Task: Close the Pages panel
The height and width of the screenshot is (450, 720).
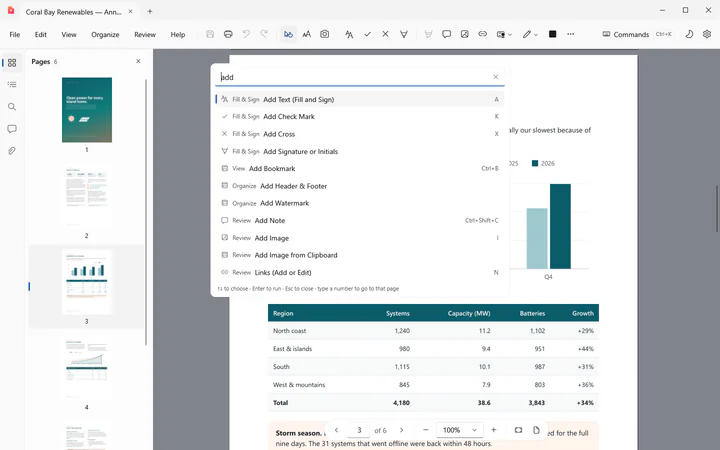Action: coord(138,61)
